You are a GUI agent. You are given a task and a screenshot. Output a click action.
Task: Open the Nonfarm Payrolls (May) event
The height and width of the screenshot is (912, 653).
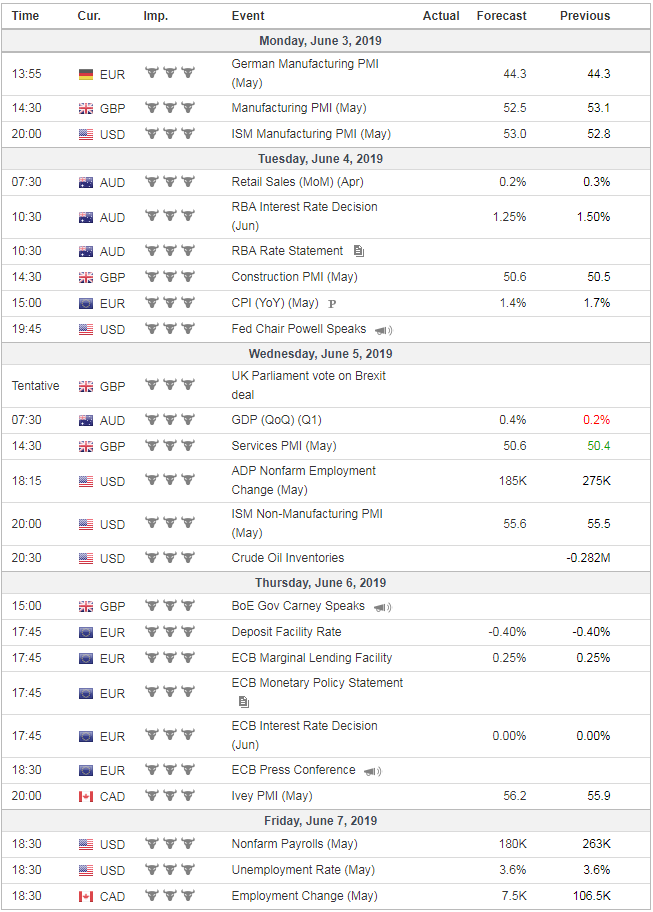[294, 844]
